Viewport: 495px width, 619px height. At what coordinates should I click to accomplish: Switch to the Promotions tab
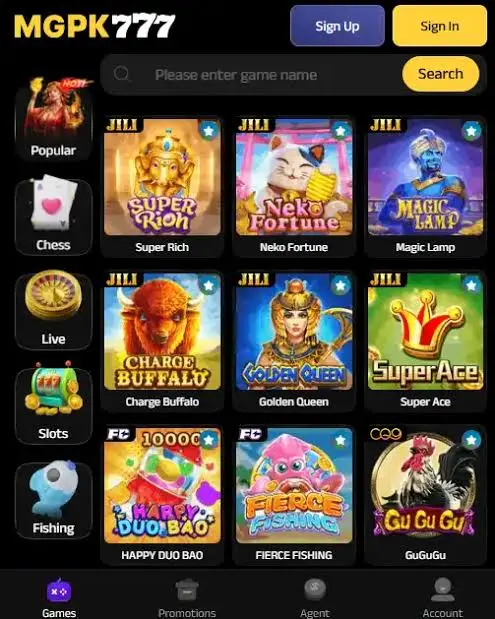click(187, 597)
